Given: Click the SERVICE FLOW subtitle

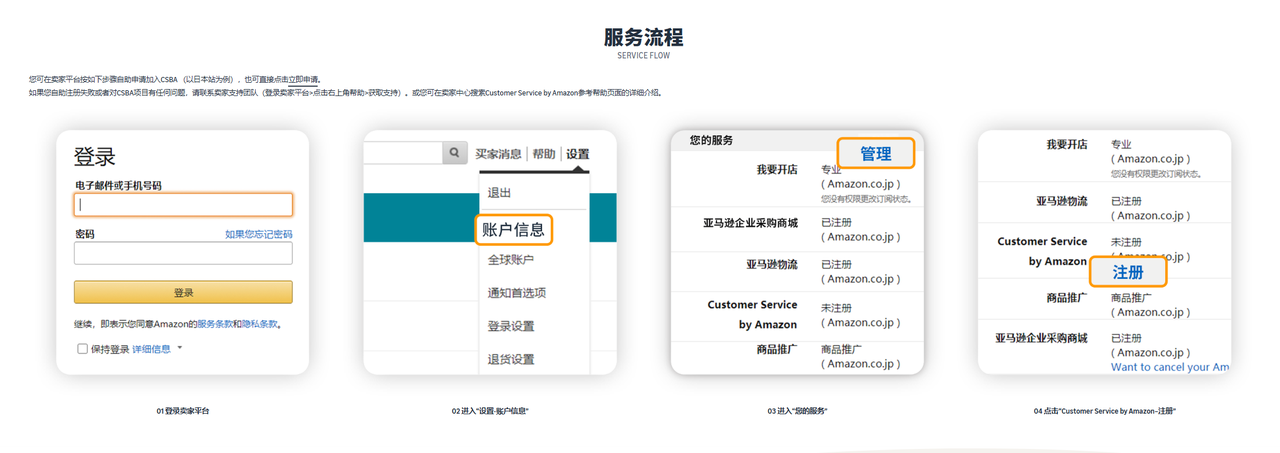Looking at the screenshot, I should (644, 56).
